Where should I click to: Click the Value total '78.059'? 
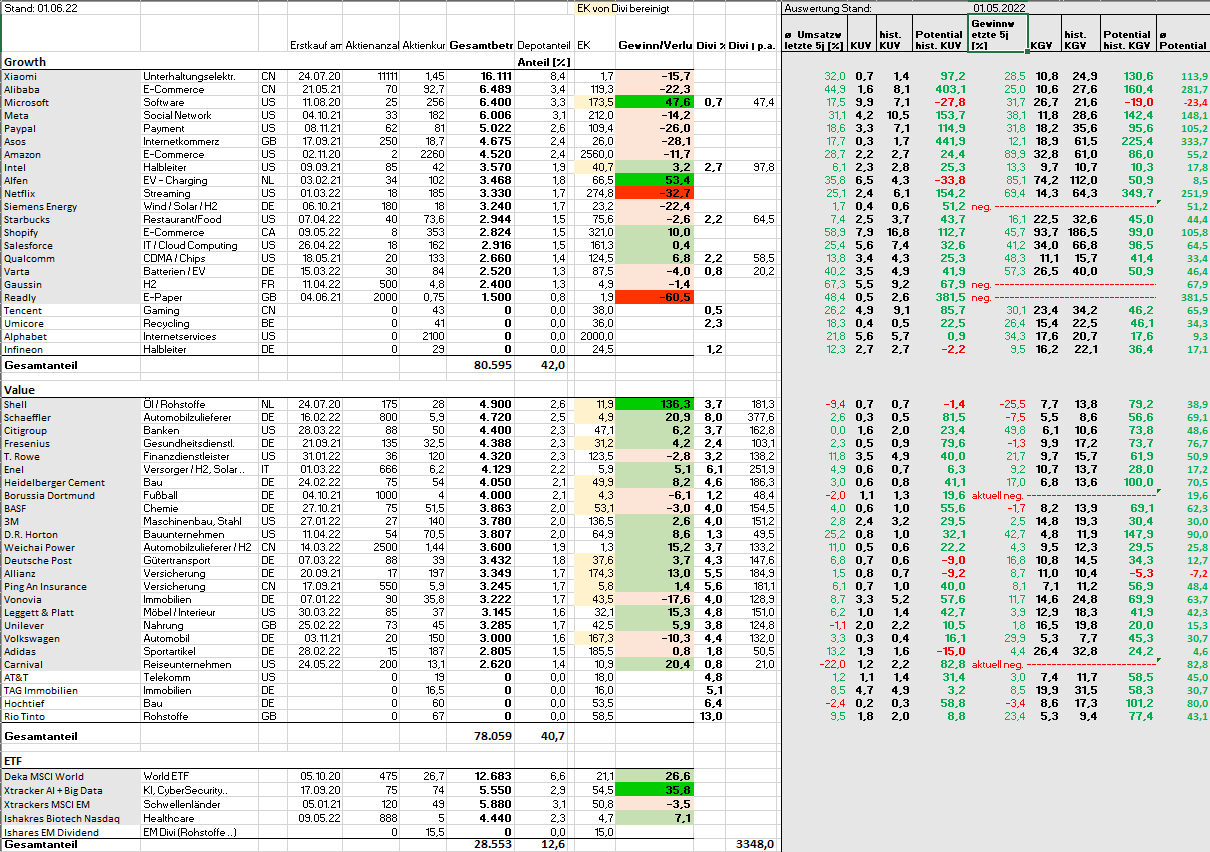point(492,736)
